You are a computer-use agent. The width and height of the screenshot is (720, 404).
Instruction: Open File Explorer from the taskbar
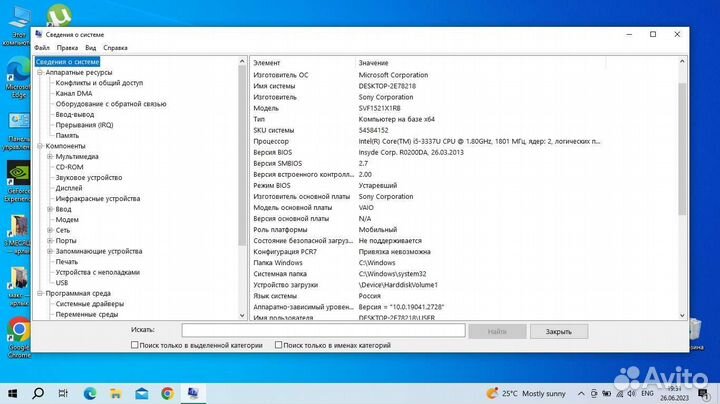[116, 393]
